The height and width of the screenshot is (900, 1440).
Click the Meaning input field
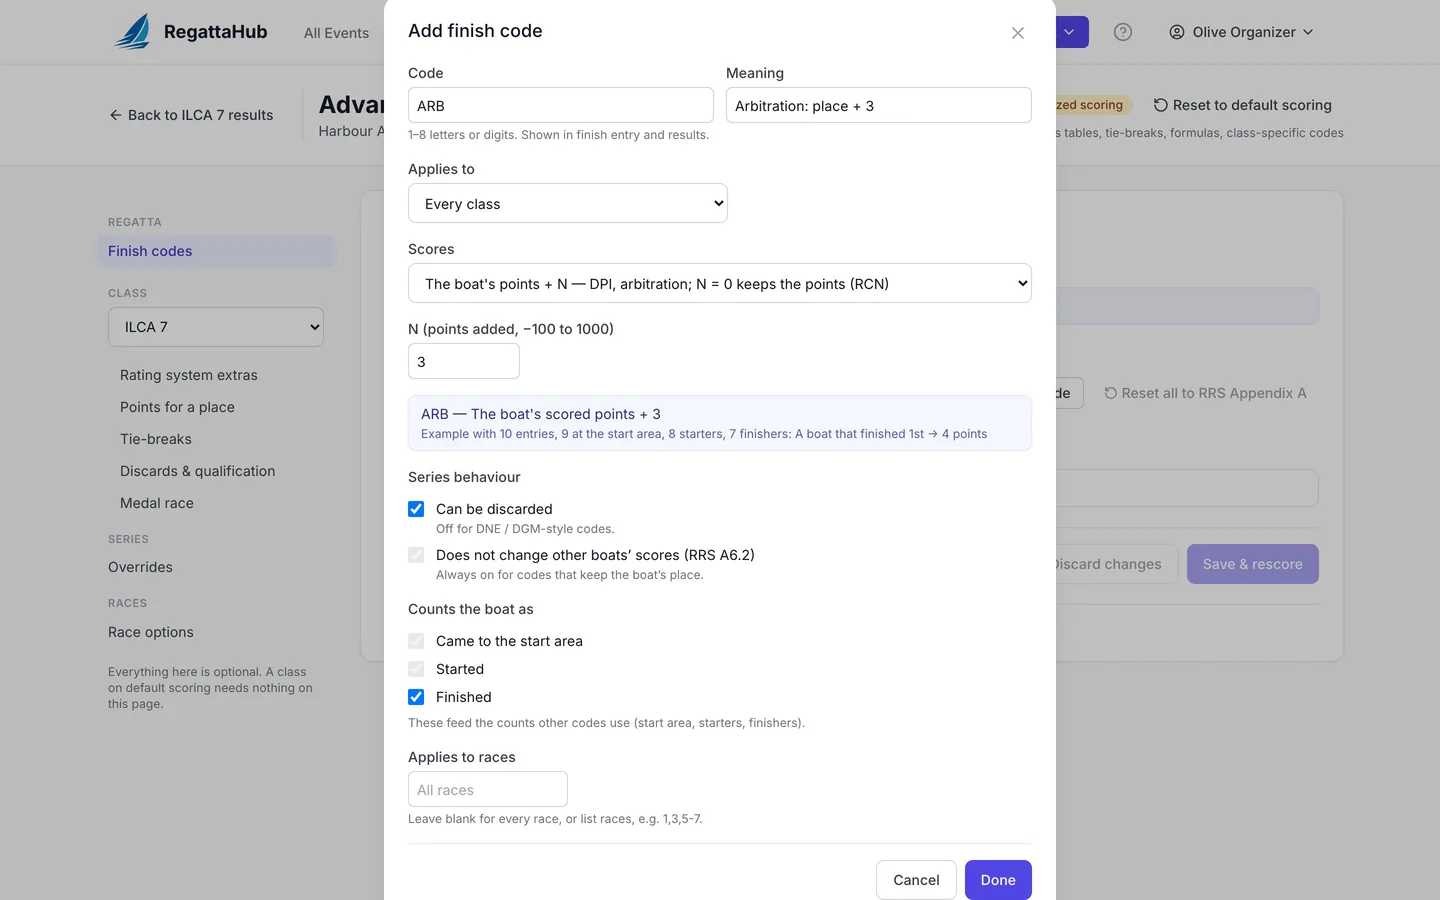pos(878,105)
